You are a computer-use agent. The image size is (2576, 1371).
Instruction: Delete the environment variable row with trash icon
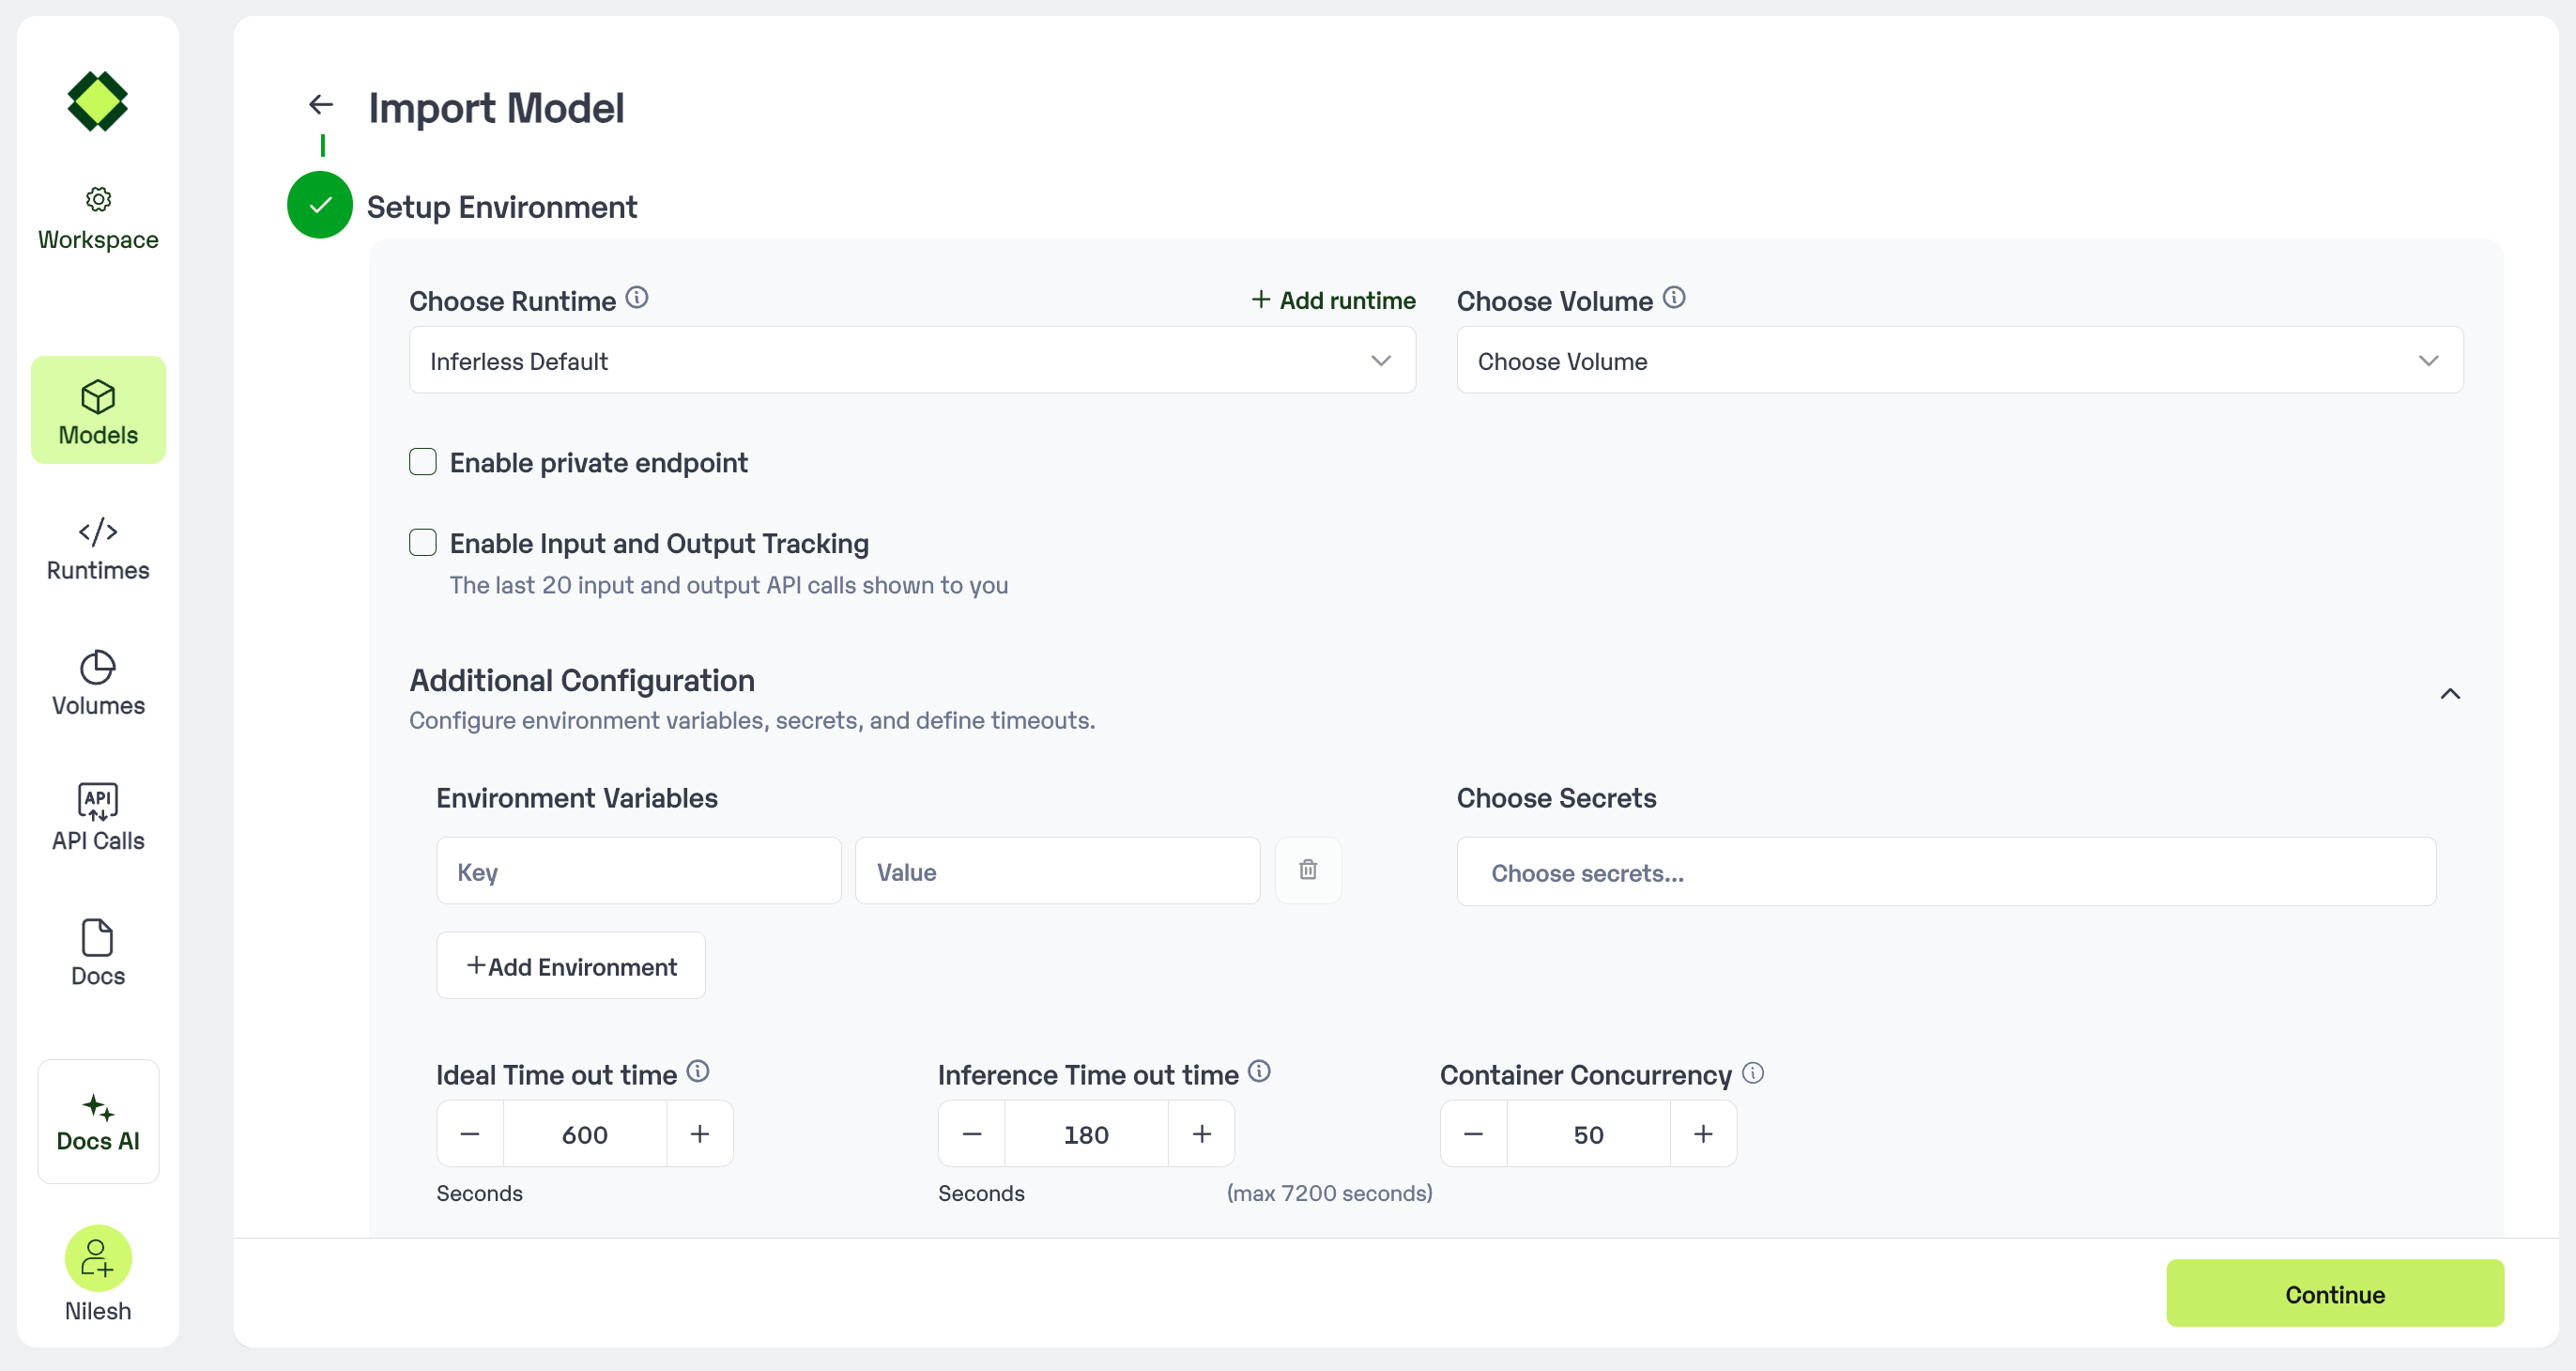[1307, 870]
